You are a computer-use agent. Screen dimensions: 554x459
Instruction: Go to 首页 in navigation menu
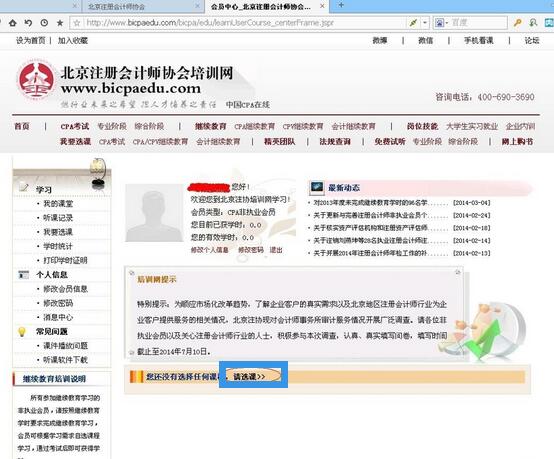22,126
